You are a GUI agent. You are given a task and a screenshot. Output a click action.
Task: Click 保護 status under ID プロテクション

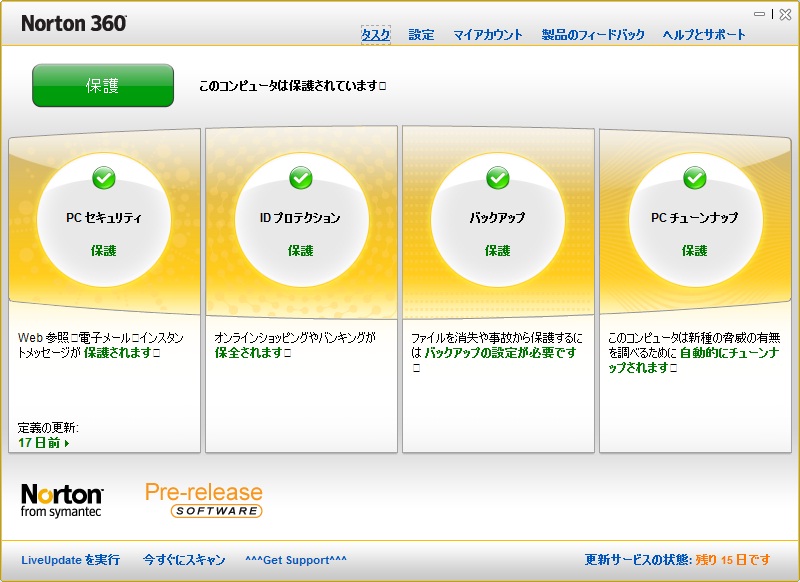pos(301,251)
